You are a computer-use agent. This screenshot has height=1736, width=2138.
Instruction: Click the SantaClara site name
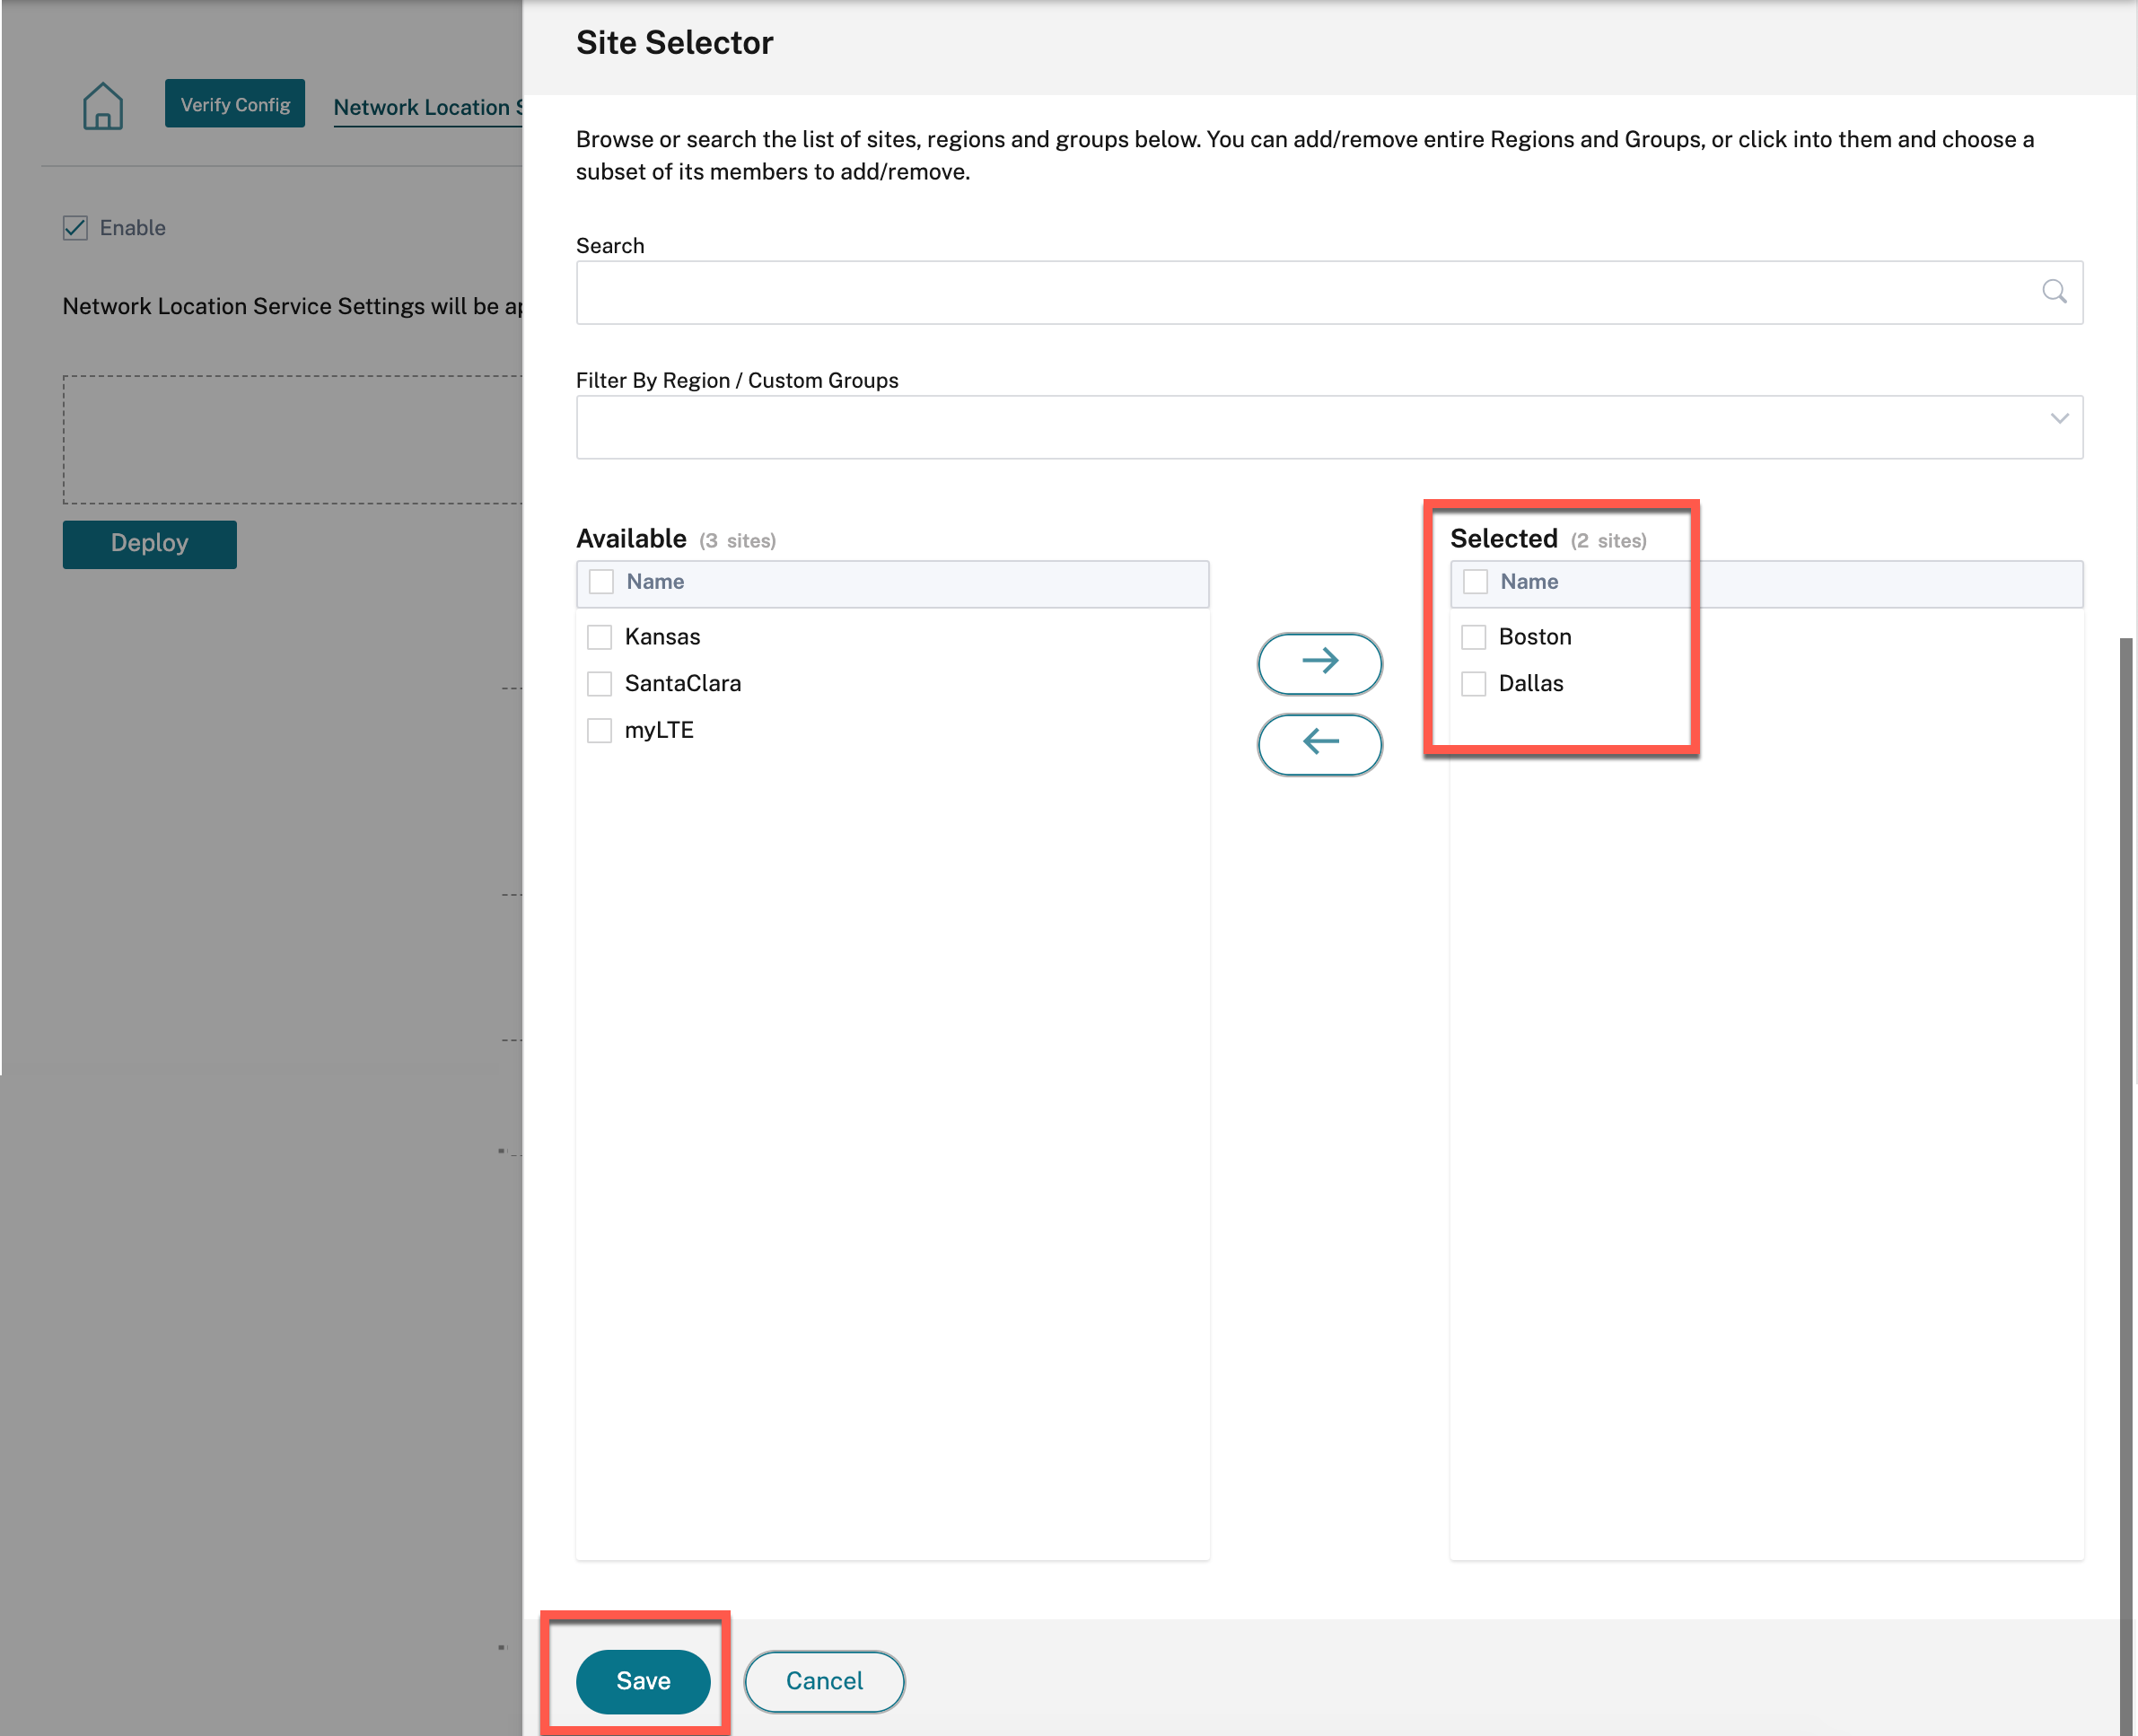point(683,684)
